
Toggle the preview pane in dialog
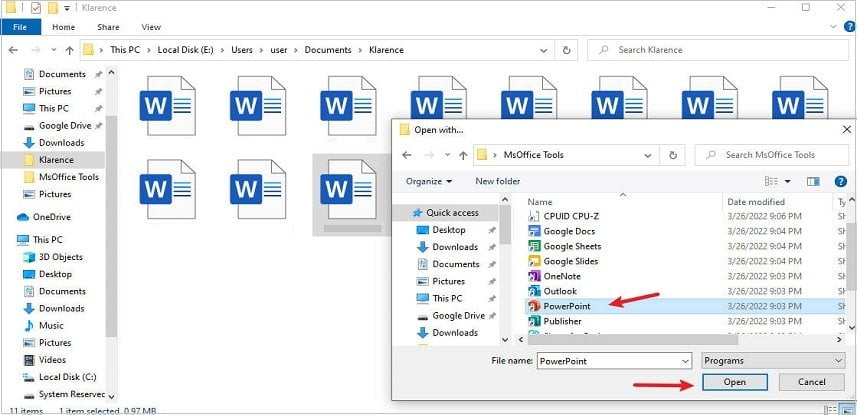click(813, 182)
